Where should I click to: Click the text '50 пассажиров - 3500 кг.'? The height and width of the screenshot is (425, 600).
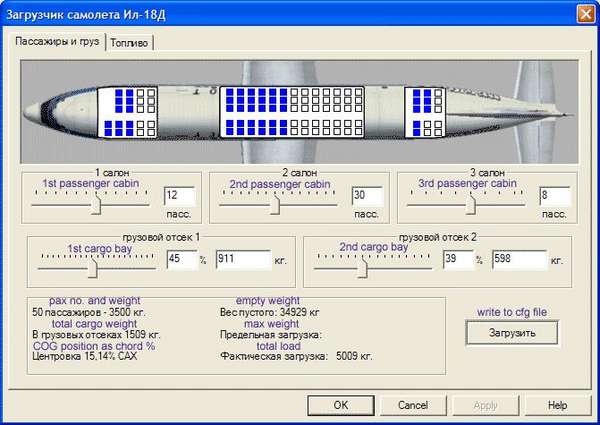pos(89,312)
